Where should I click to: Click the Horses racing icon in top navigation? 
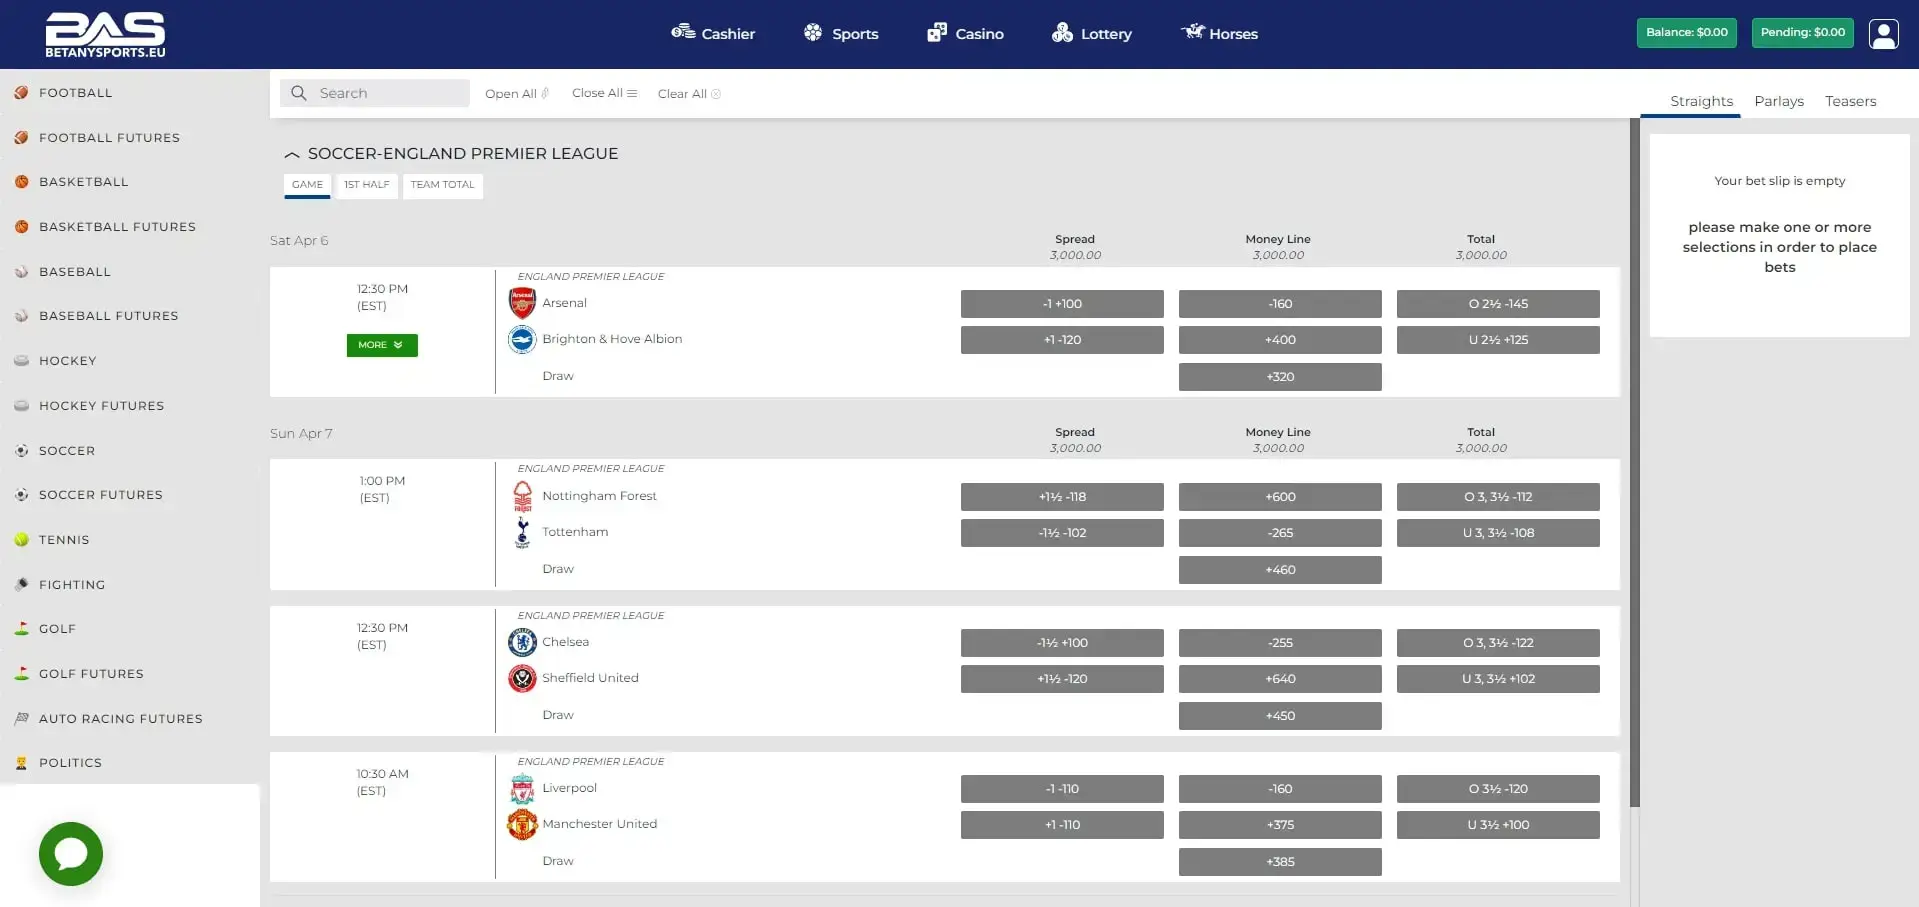coord(1192,31)
